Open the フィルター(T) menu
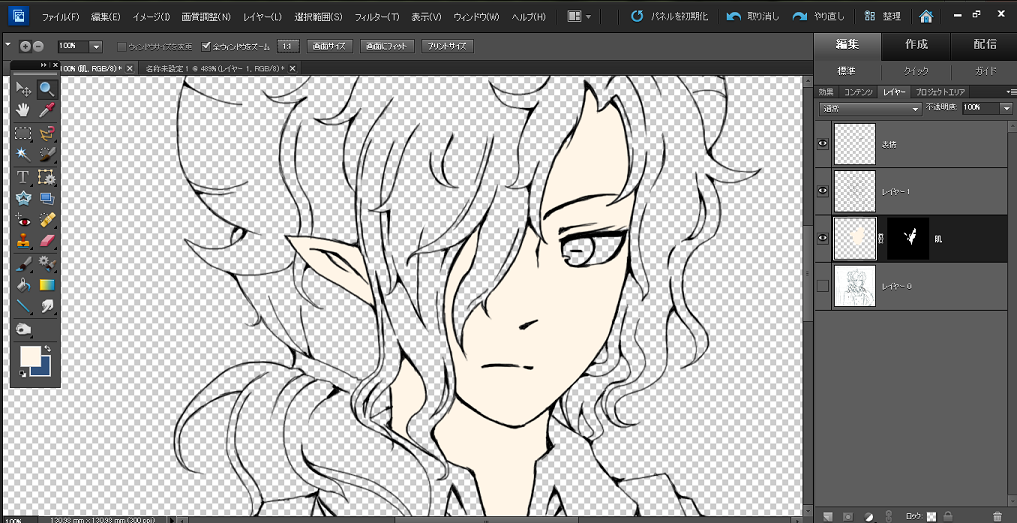 (377, 17)
